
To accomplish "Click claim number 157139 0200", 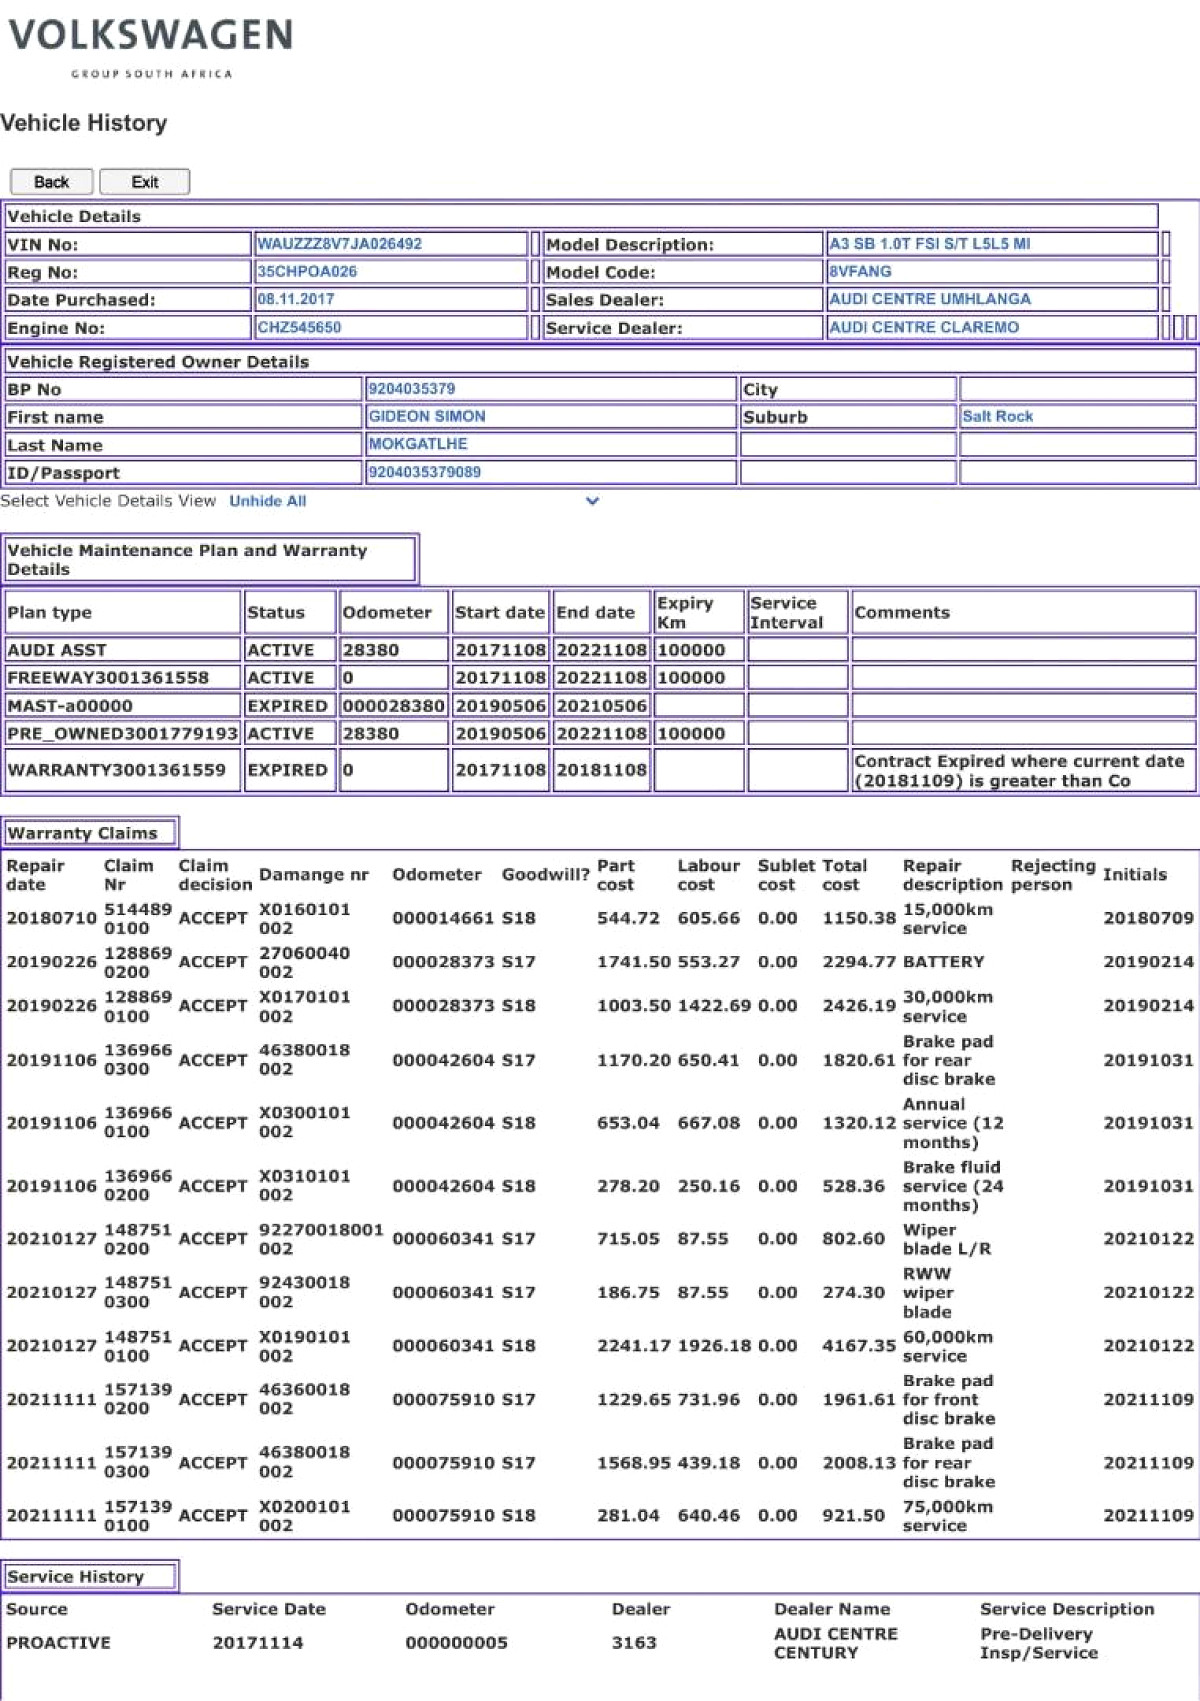I will [138, 1400].
